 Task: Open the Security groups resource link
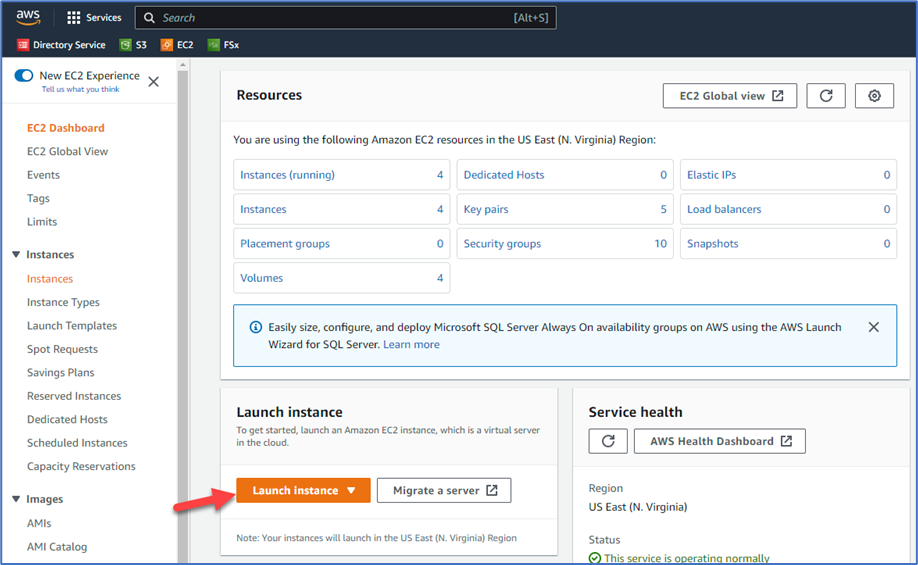[502, 244]
